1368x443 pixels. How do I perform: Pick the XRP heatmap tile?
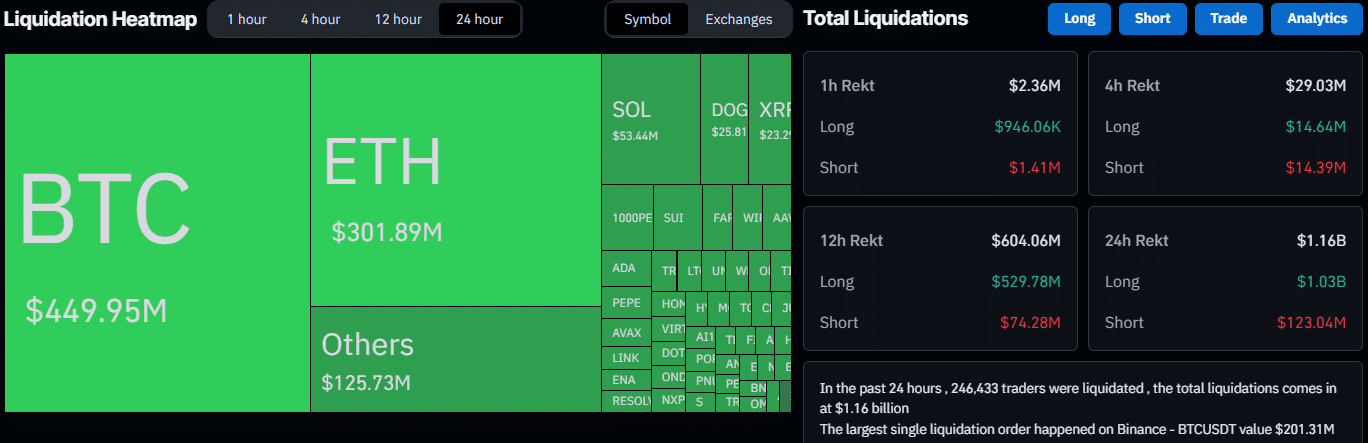point(770,119)
